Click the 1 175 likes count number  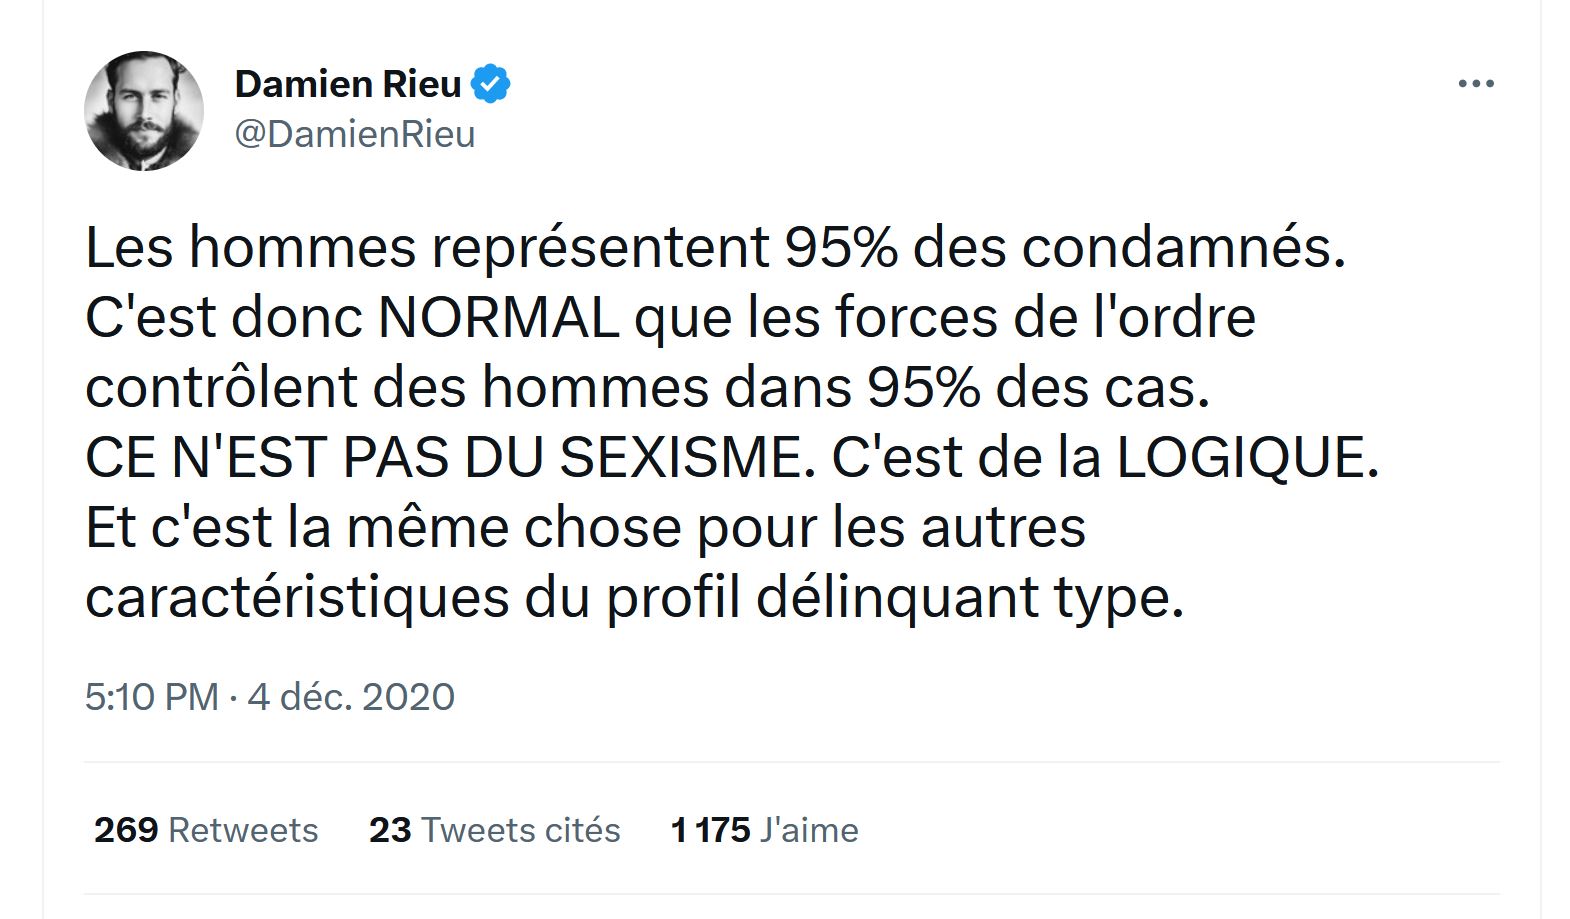711,830
